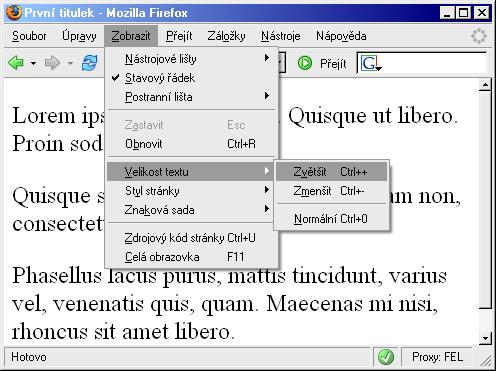The width and height of the screenshot is (496, 371).
Task: Expand the Velikost textu submenu
Action: click(x=190, y=172)
